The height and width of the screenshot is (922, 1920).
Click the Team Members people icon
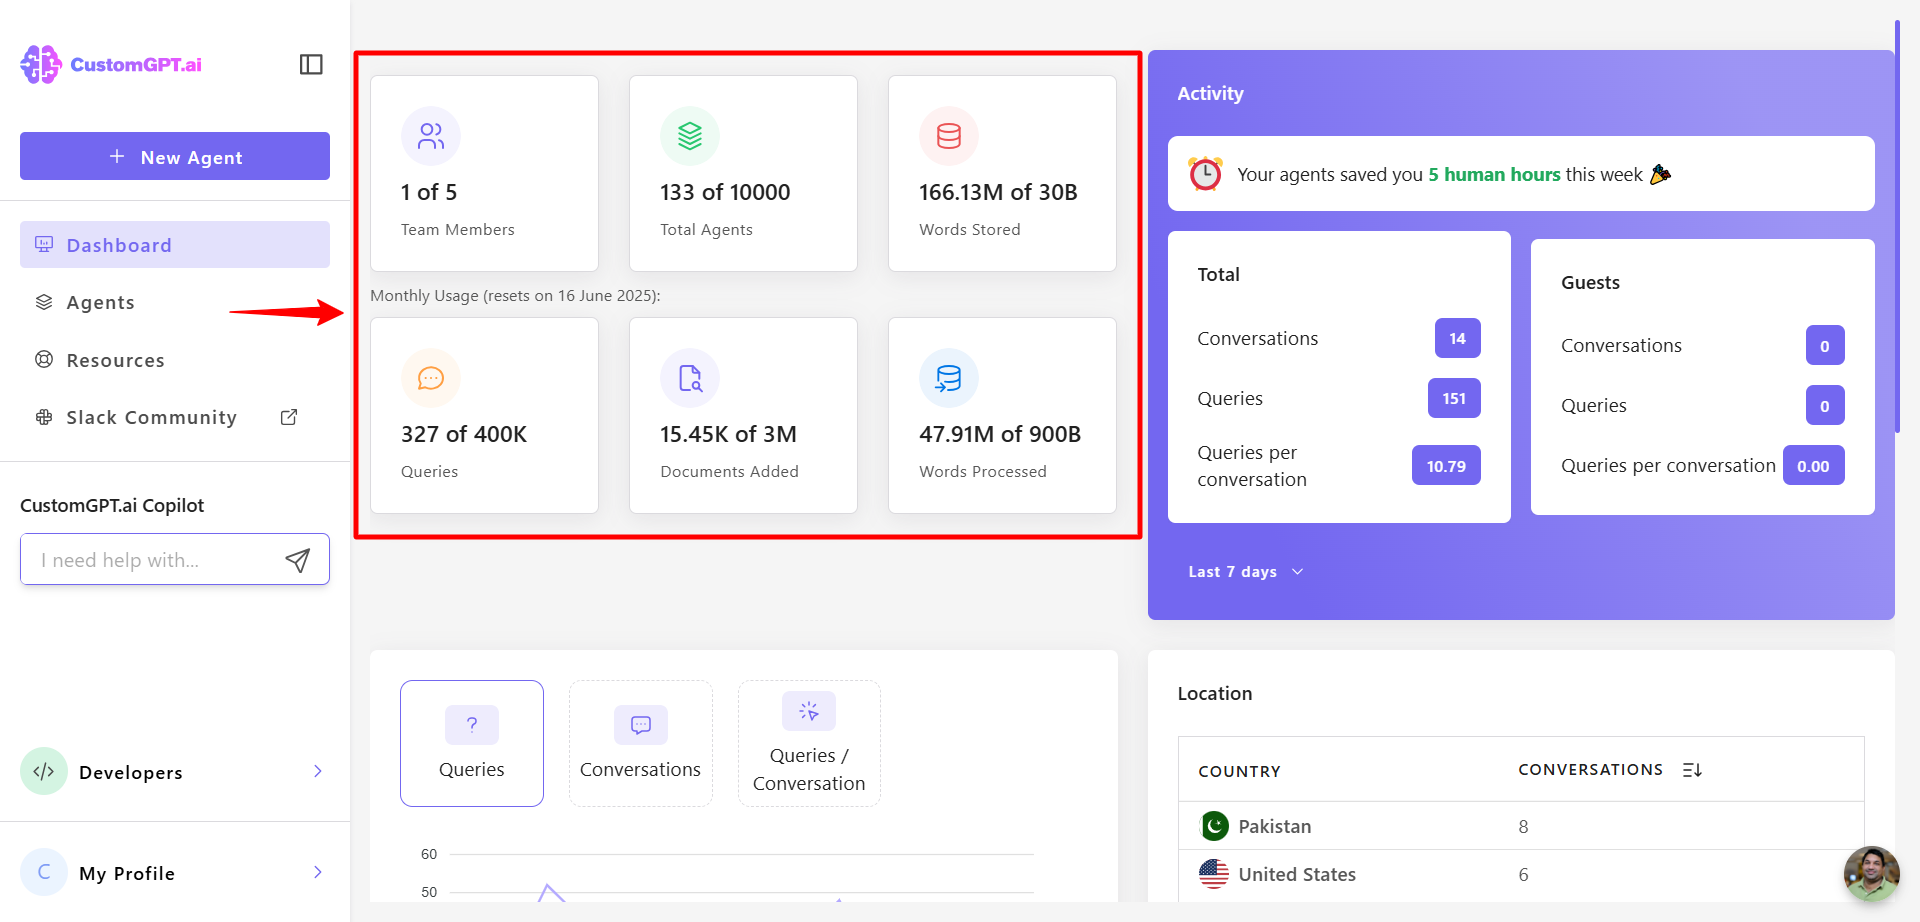[x=431, y=136]
